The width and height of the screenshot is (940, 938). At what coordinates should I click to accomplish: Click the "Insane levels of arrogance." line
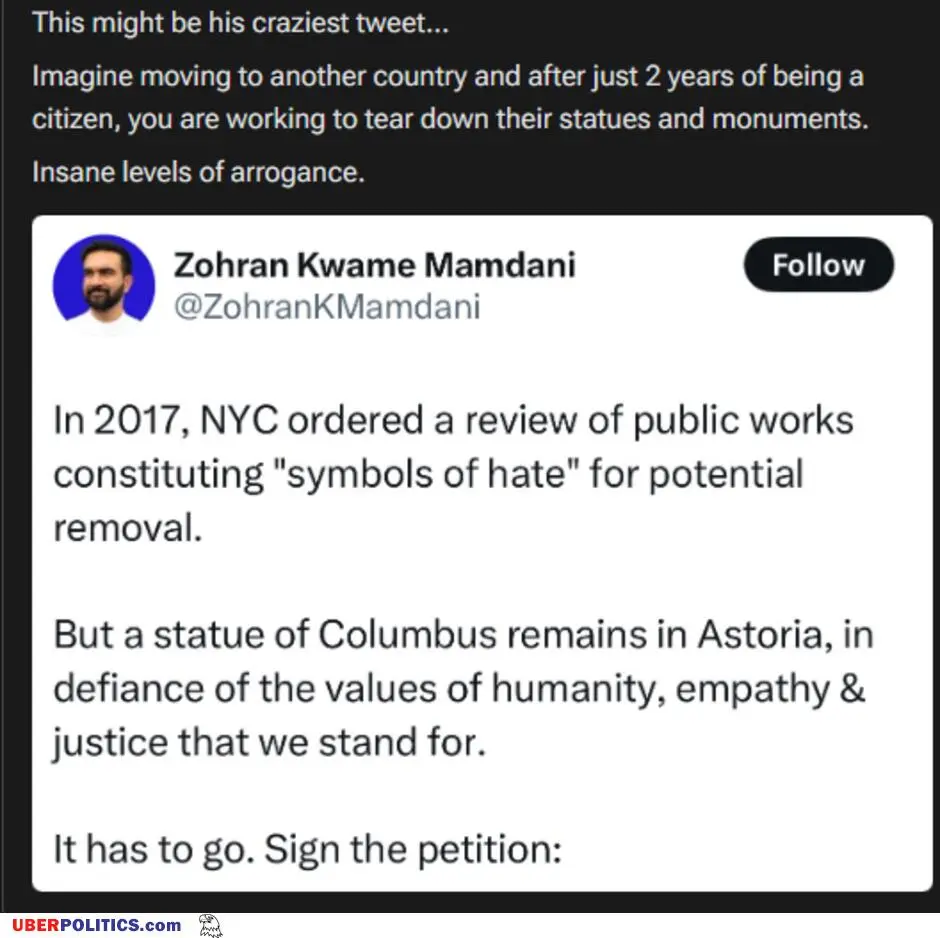tap(198, 172)
